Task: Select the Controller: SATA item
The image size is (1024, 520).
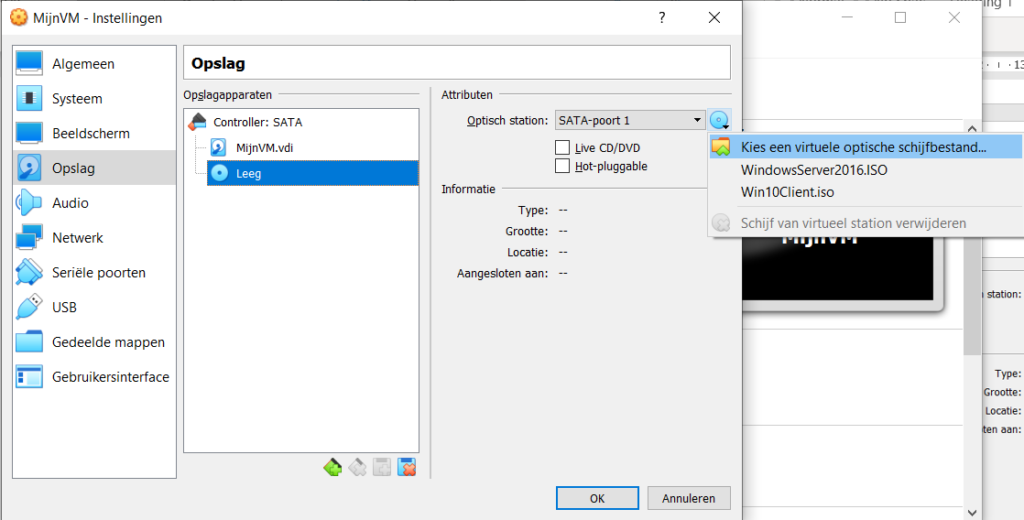Action: [x=257, y=122]
